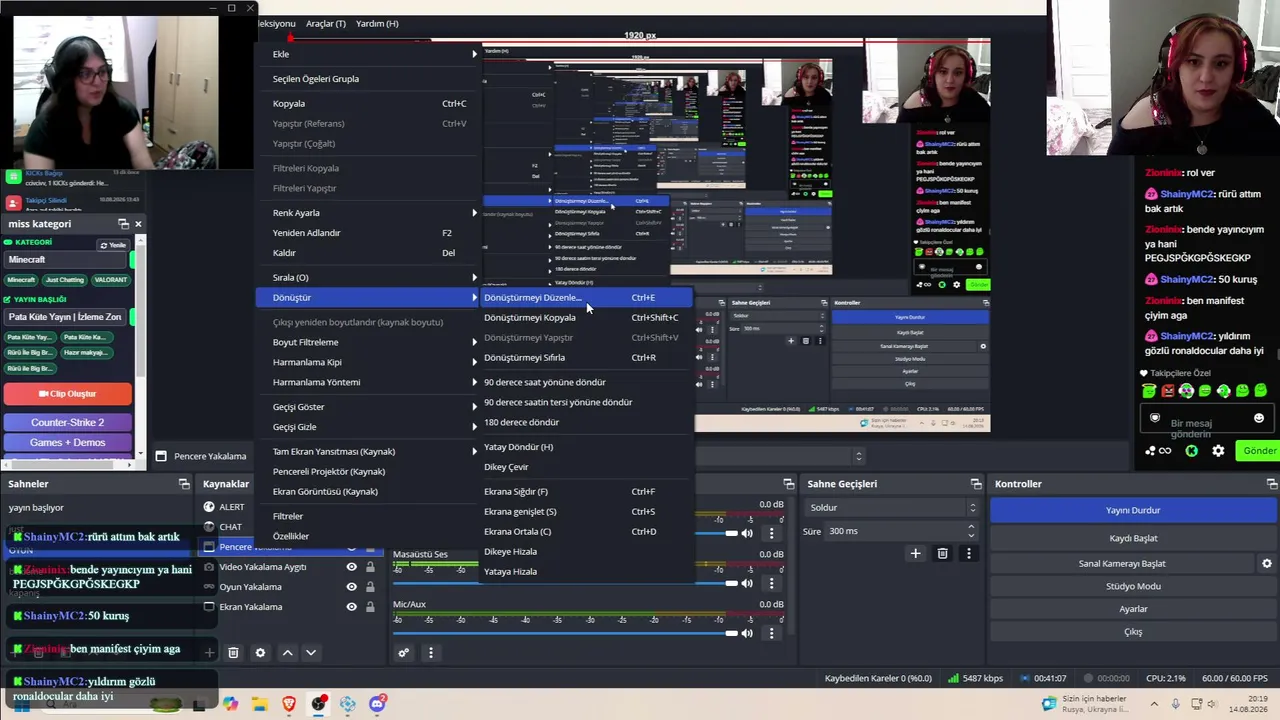
Task: Undock the Kontroller panel
Action: (x=1273, y=484)
